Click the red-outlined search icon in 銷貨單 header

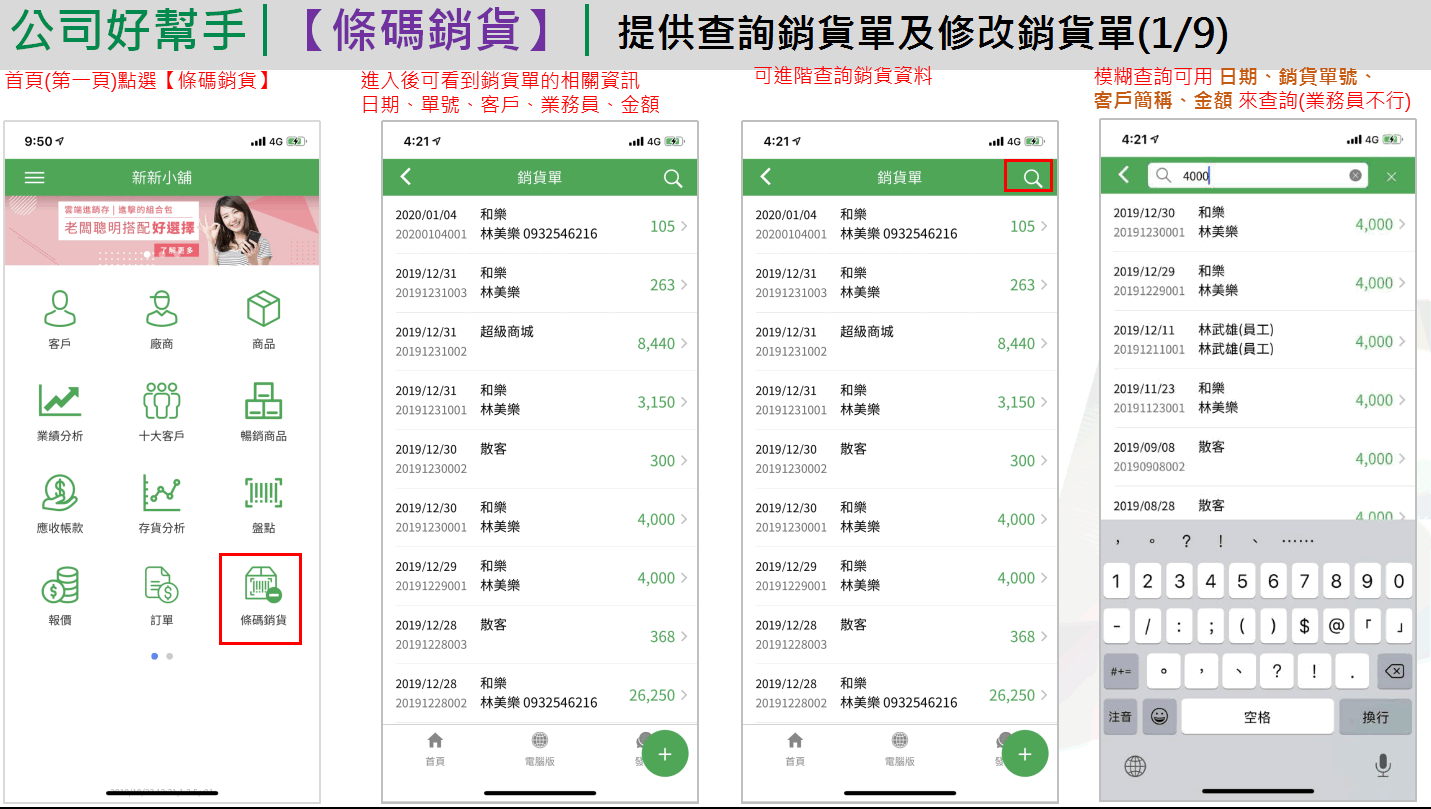pos(1032,178)
